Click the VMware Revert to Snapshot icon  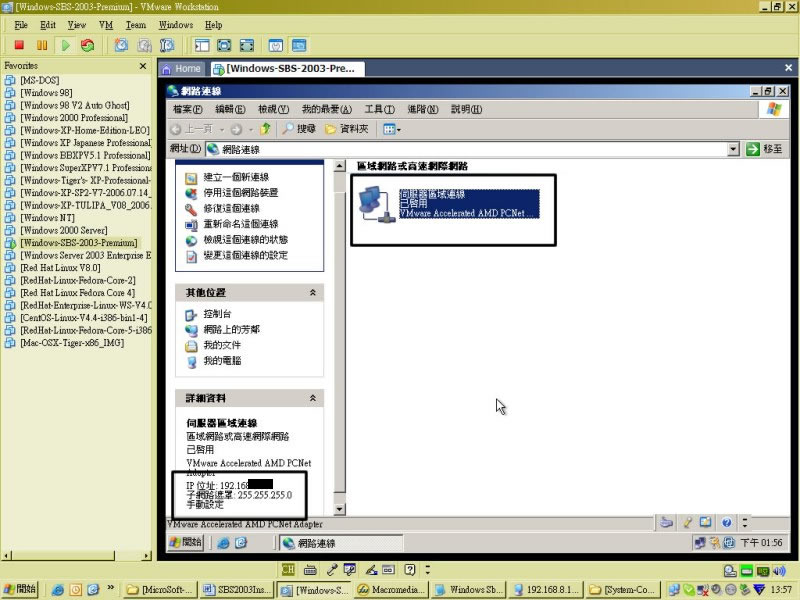[144, 45]
